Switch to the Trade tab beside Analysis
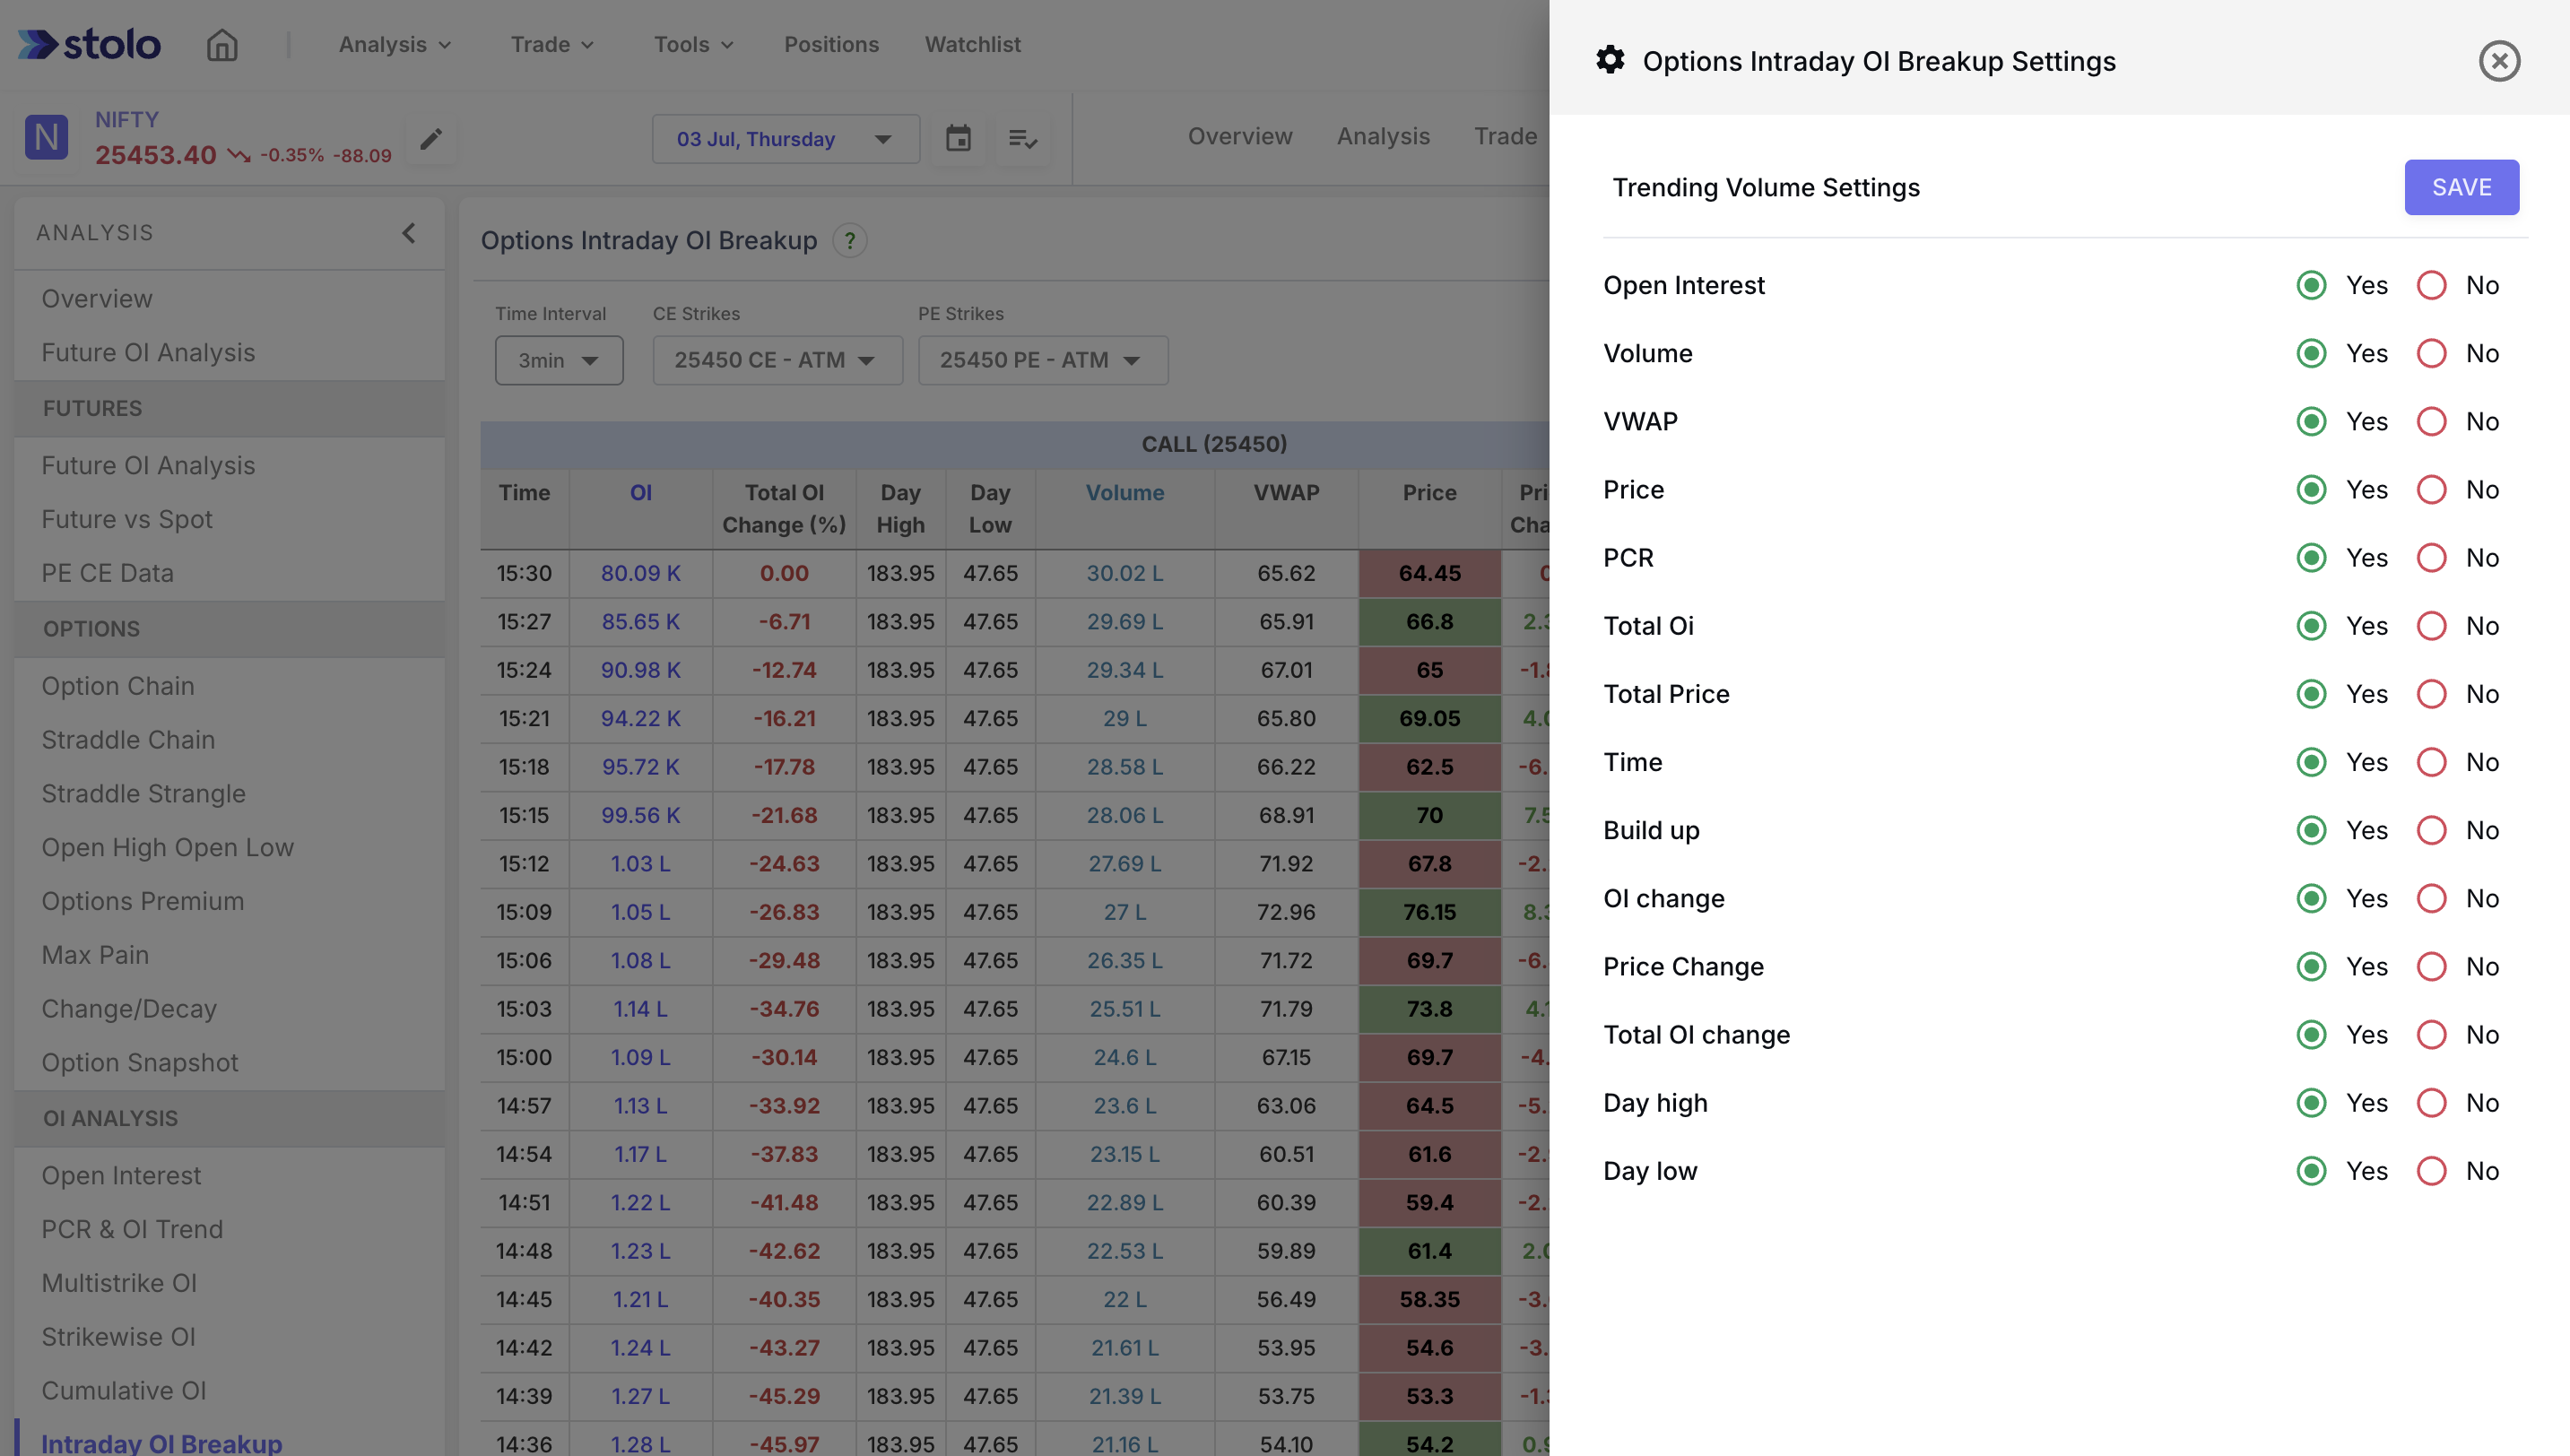Image resolution: width=2570 pixels, height=1456 pixels. 1505,136
